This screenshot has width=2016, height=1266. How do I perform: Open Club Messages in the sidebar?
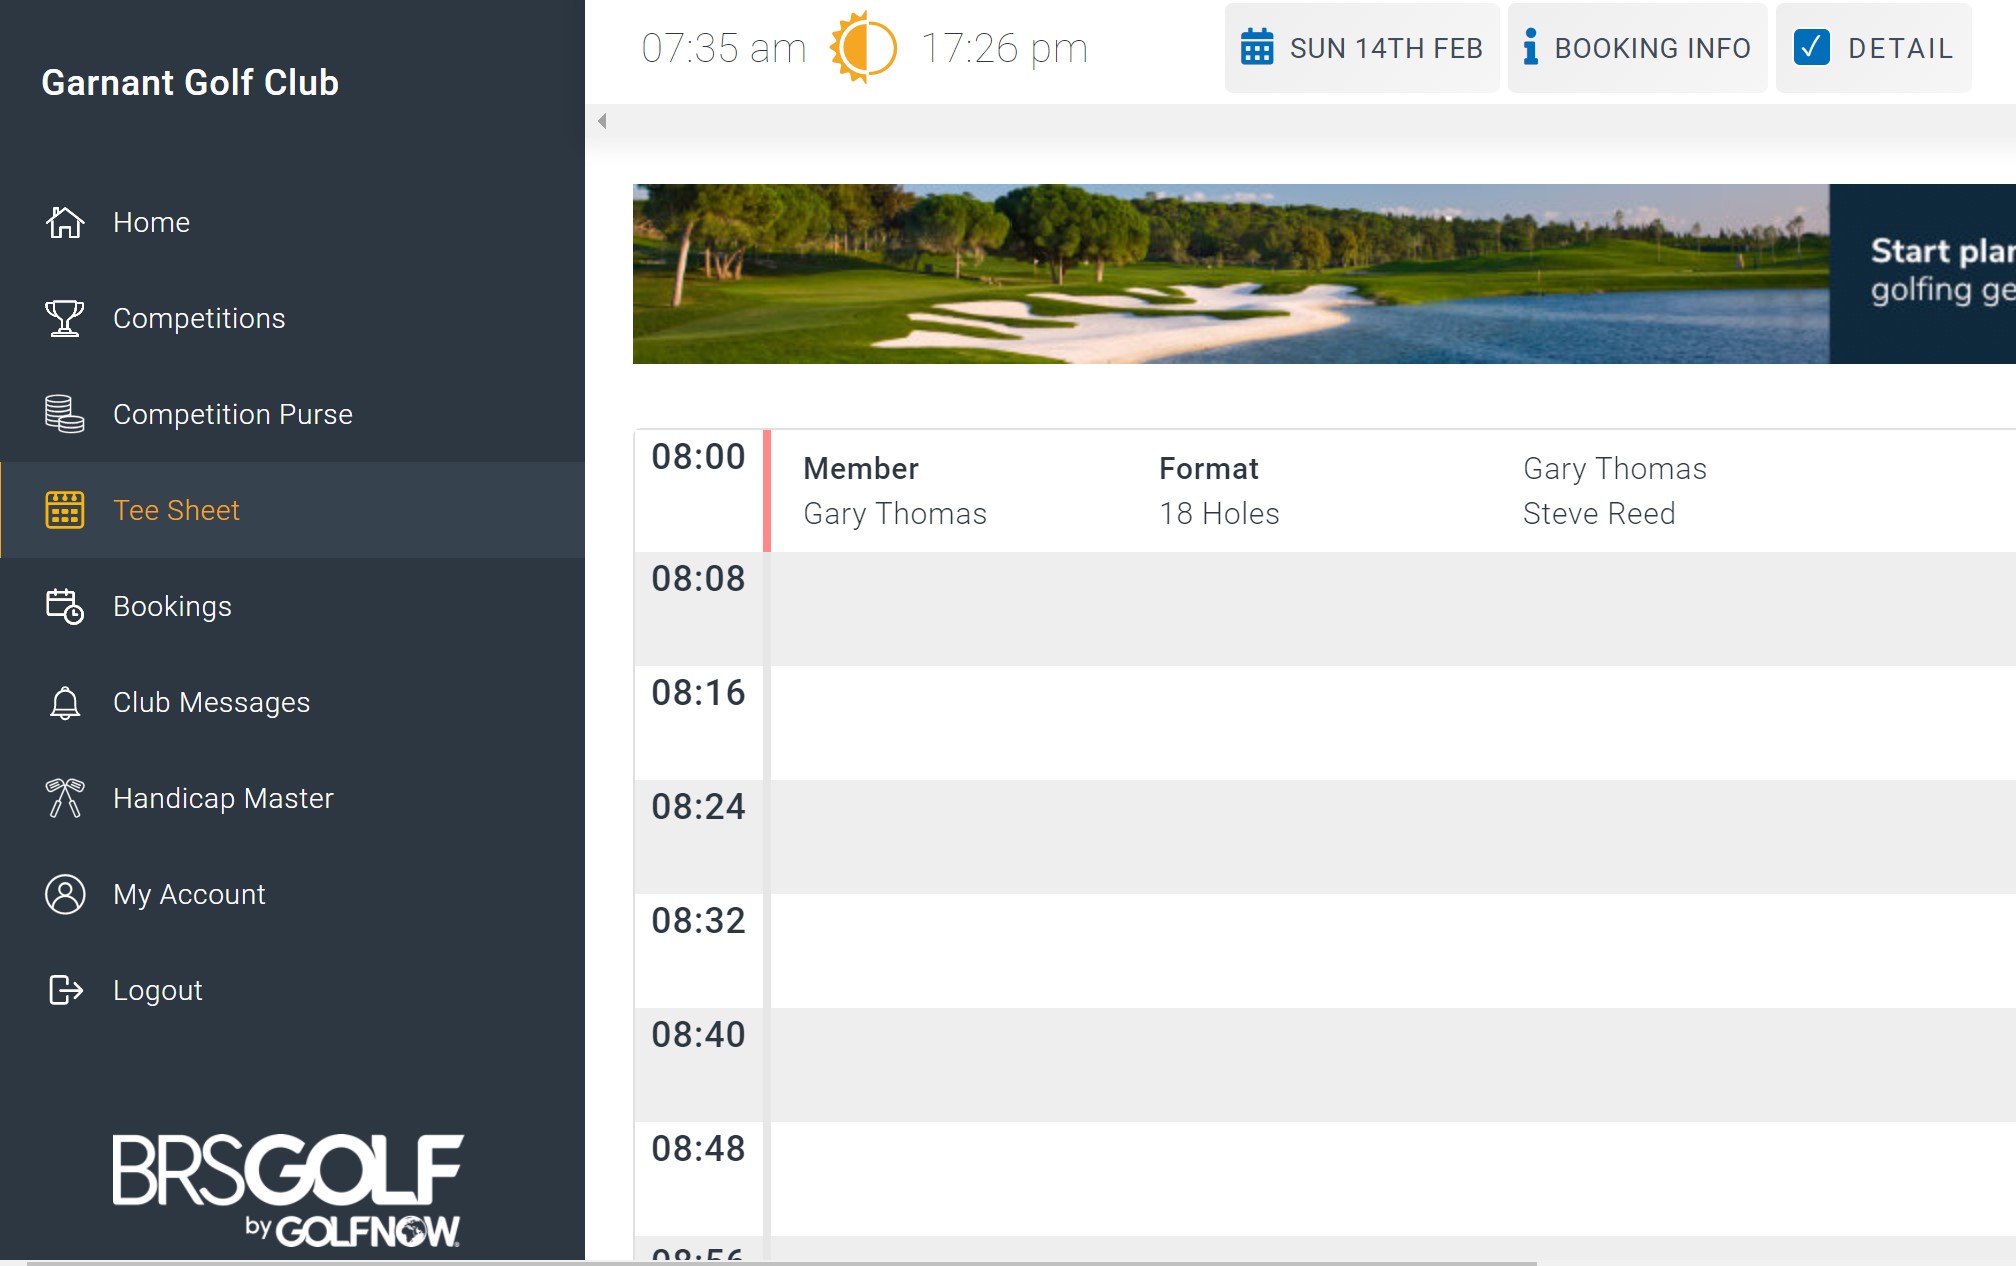(x=292, y=702)
